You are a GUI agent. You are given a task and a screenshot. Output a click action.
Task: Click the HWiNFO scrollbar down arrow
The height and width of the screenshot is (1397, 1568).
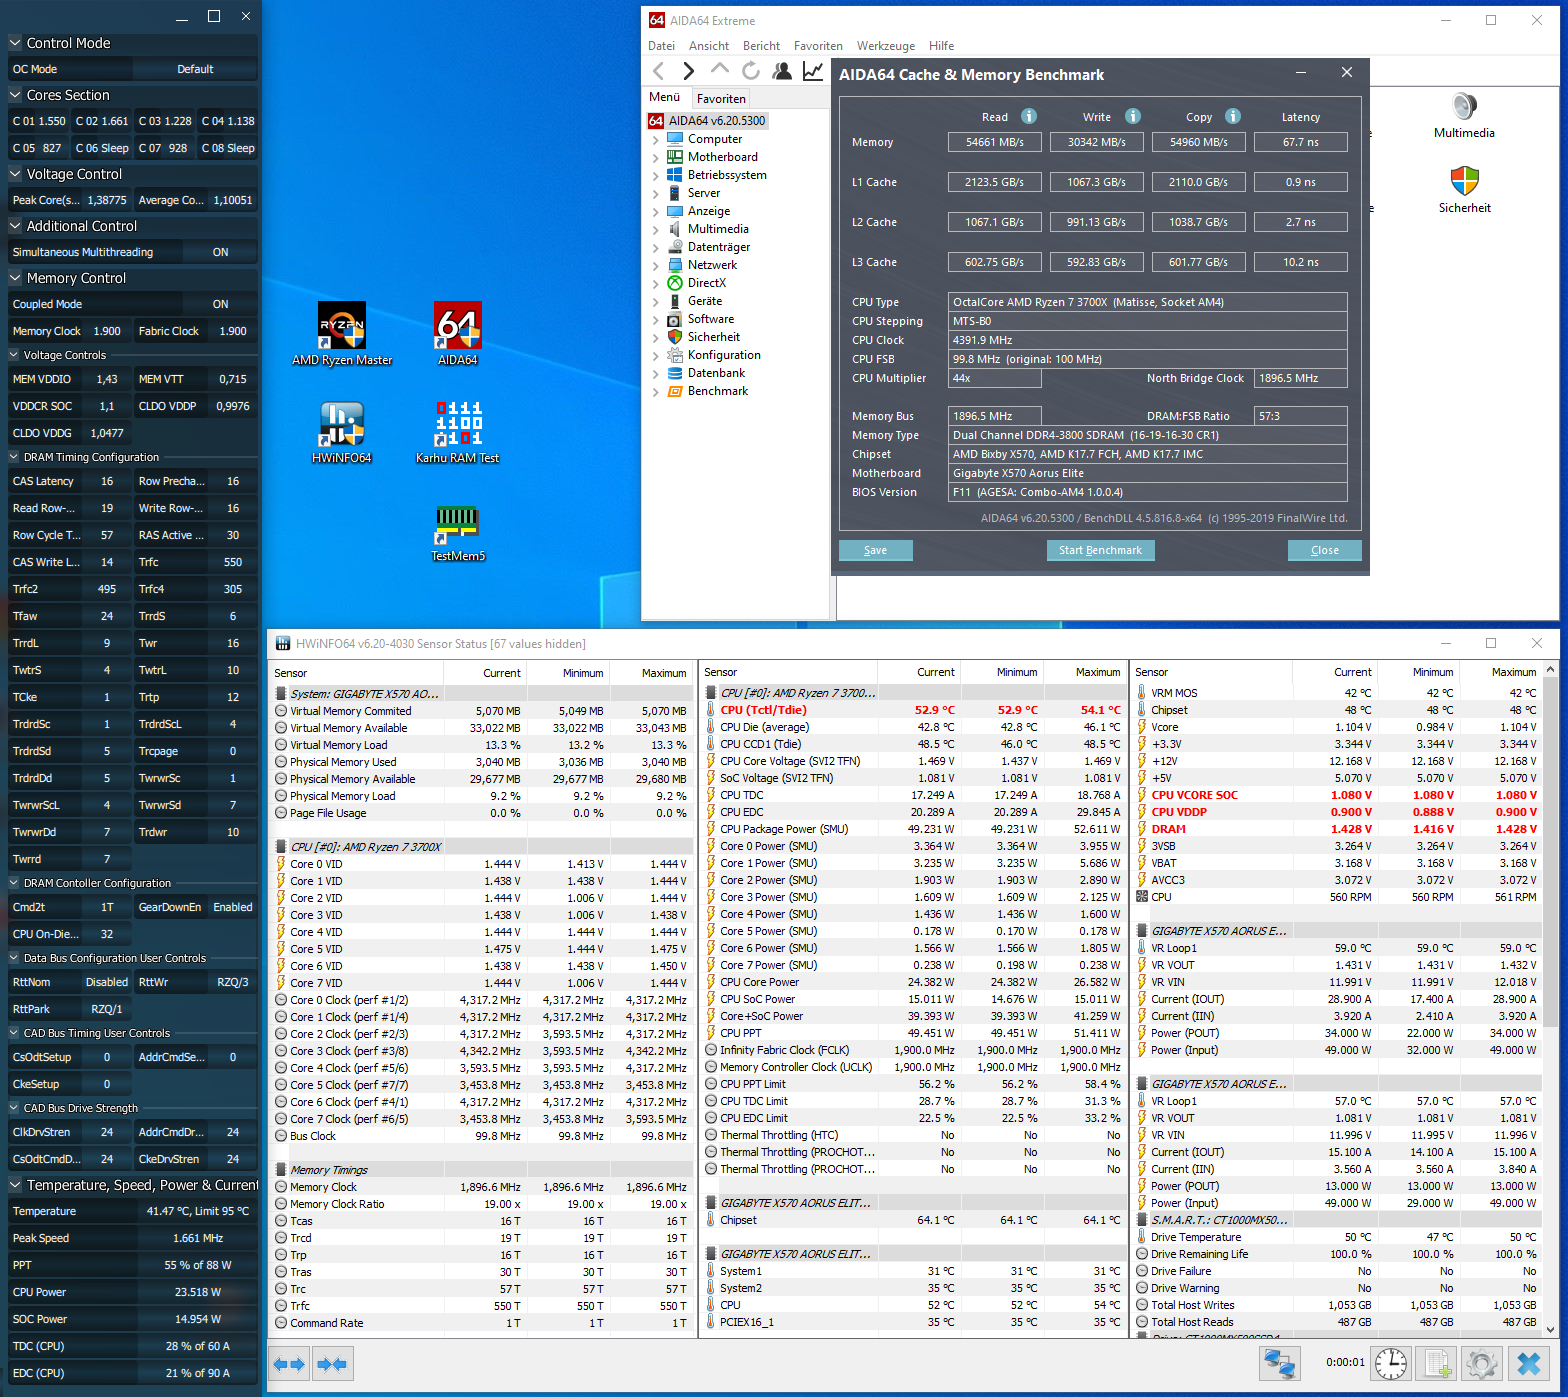click(x=1551, y=1329)
